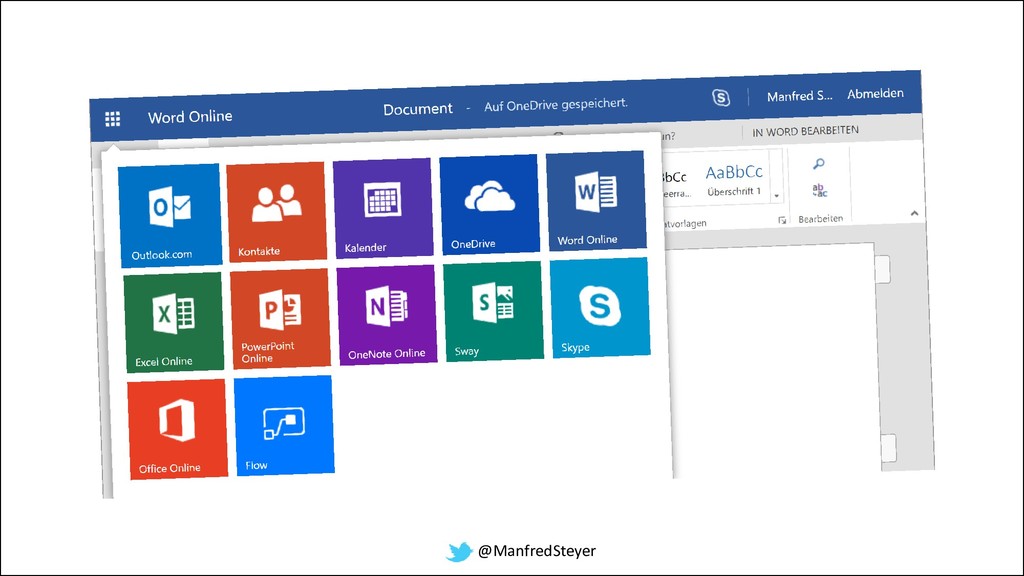Expand the styles gallery dropdown arrow

[776, 196]
